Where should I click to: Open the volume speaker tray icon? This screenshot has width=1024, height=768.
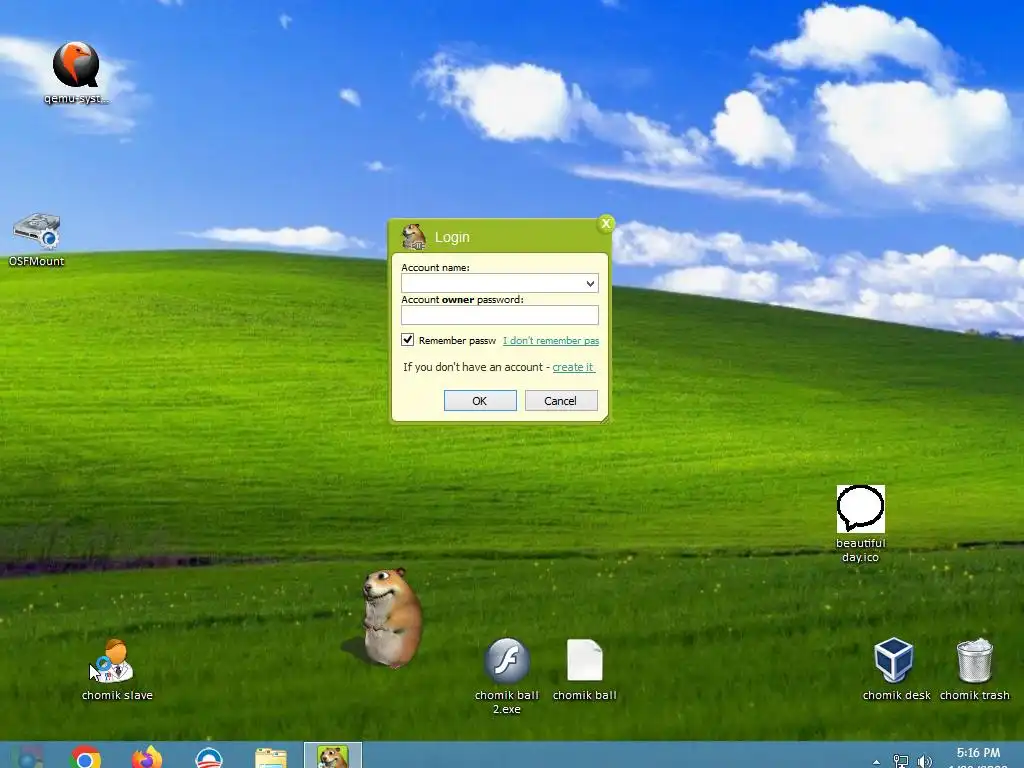[x=924, y=761]
